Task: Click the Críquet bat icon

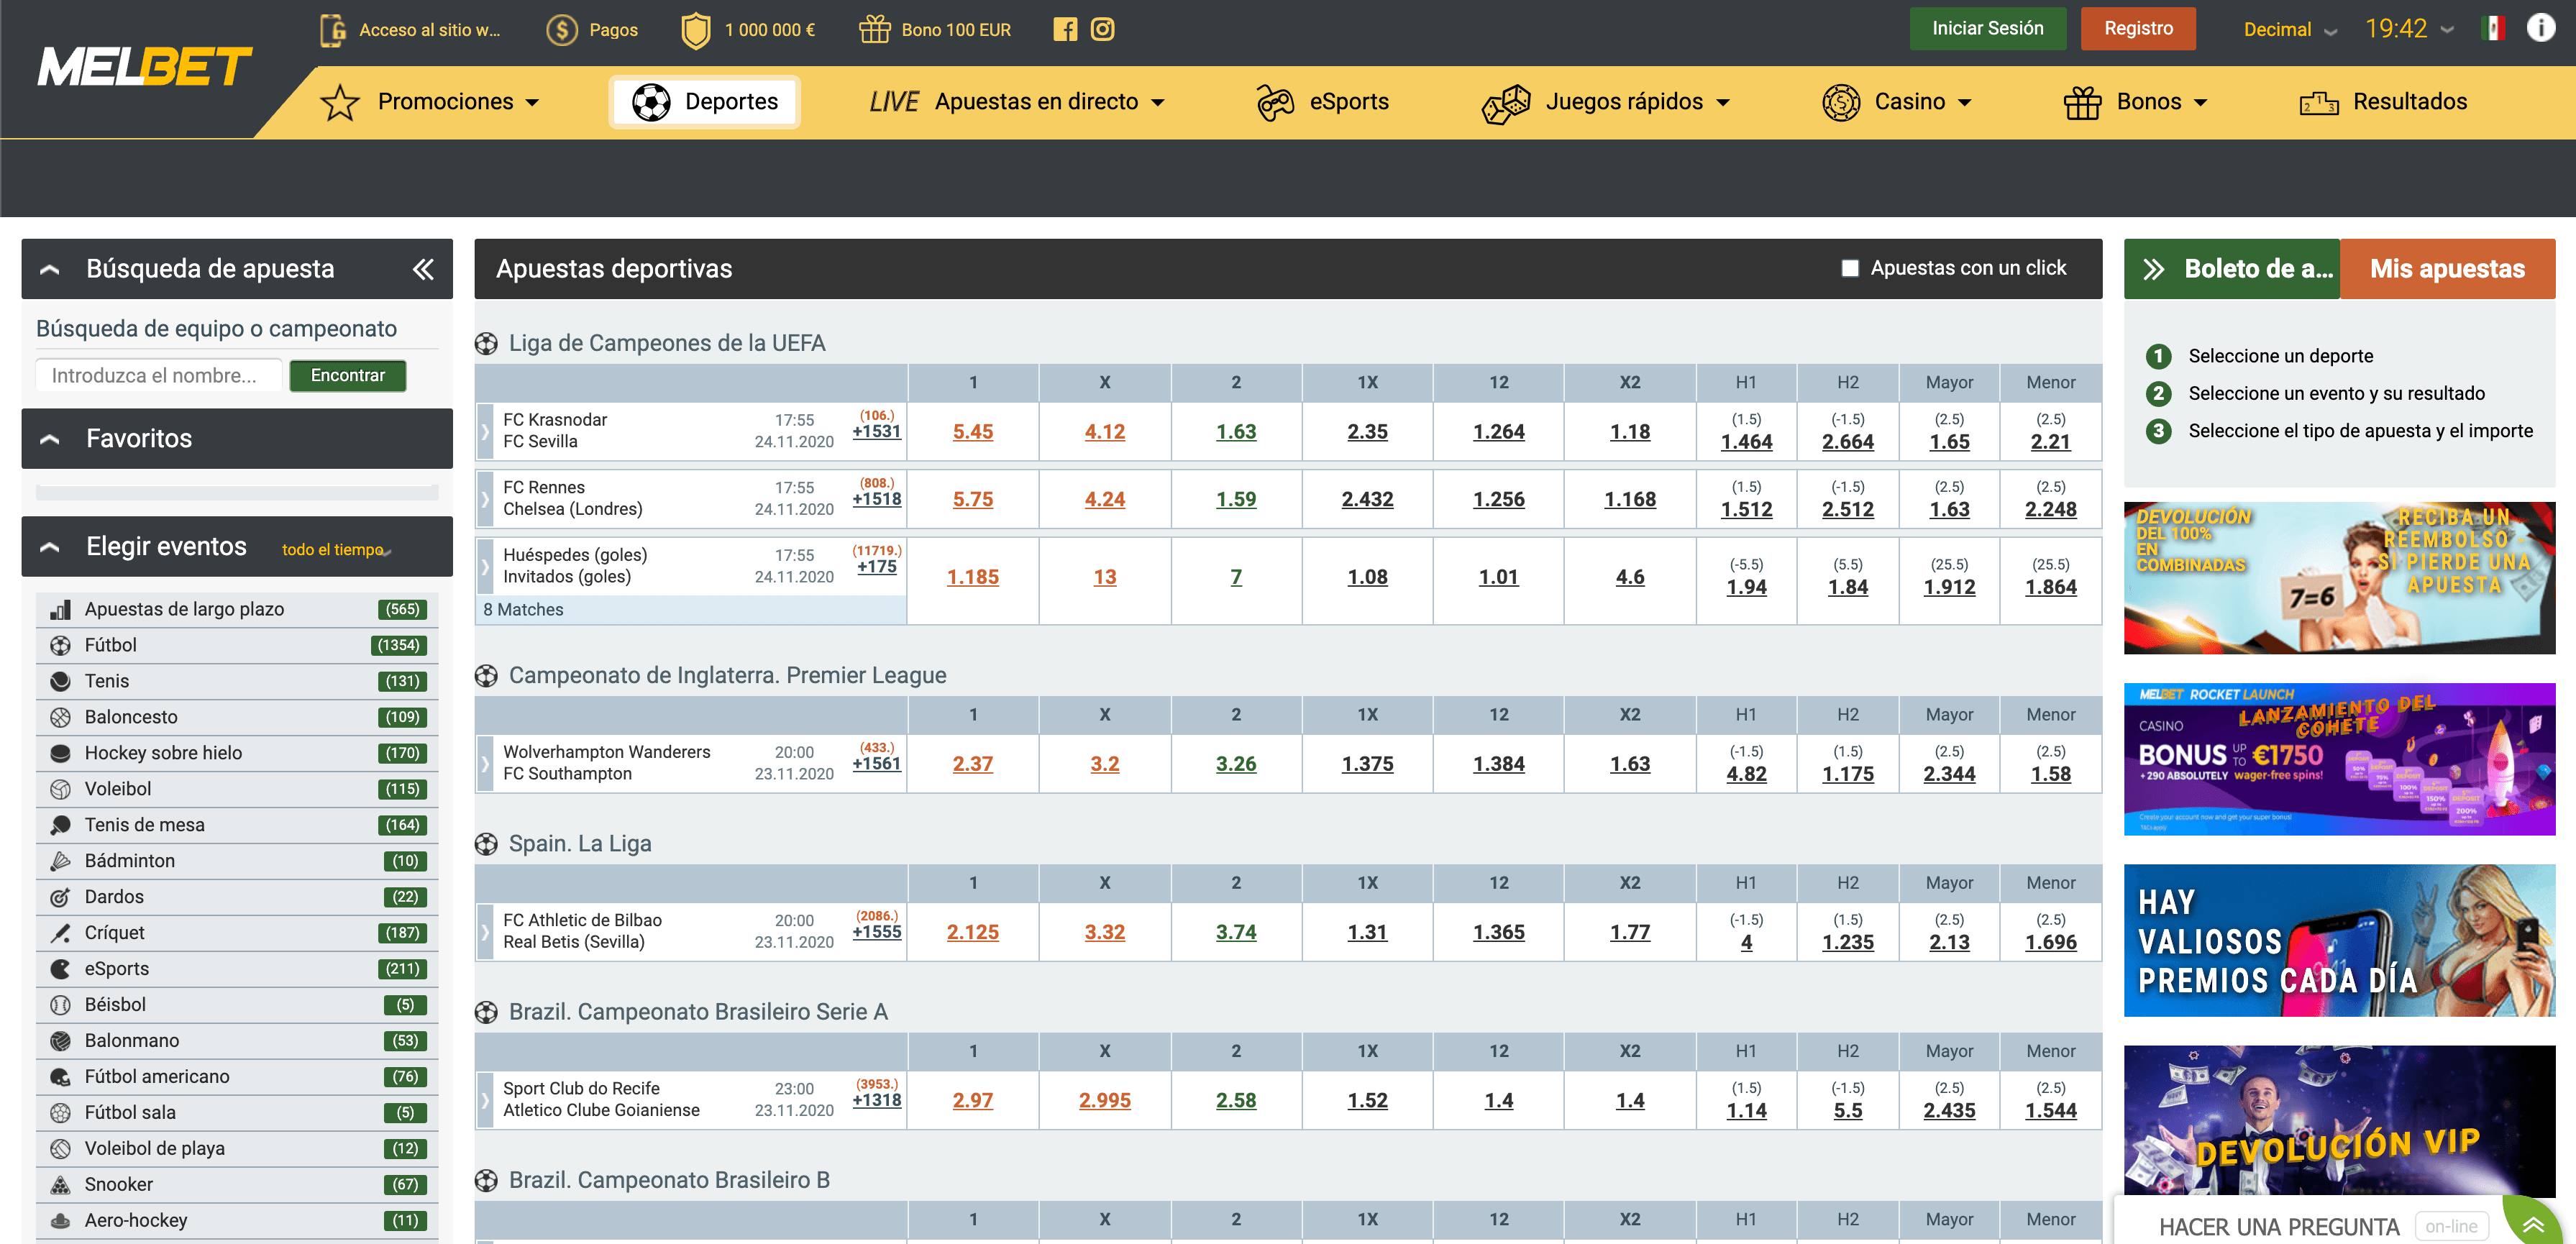Action: click(x=61, y=933)
